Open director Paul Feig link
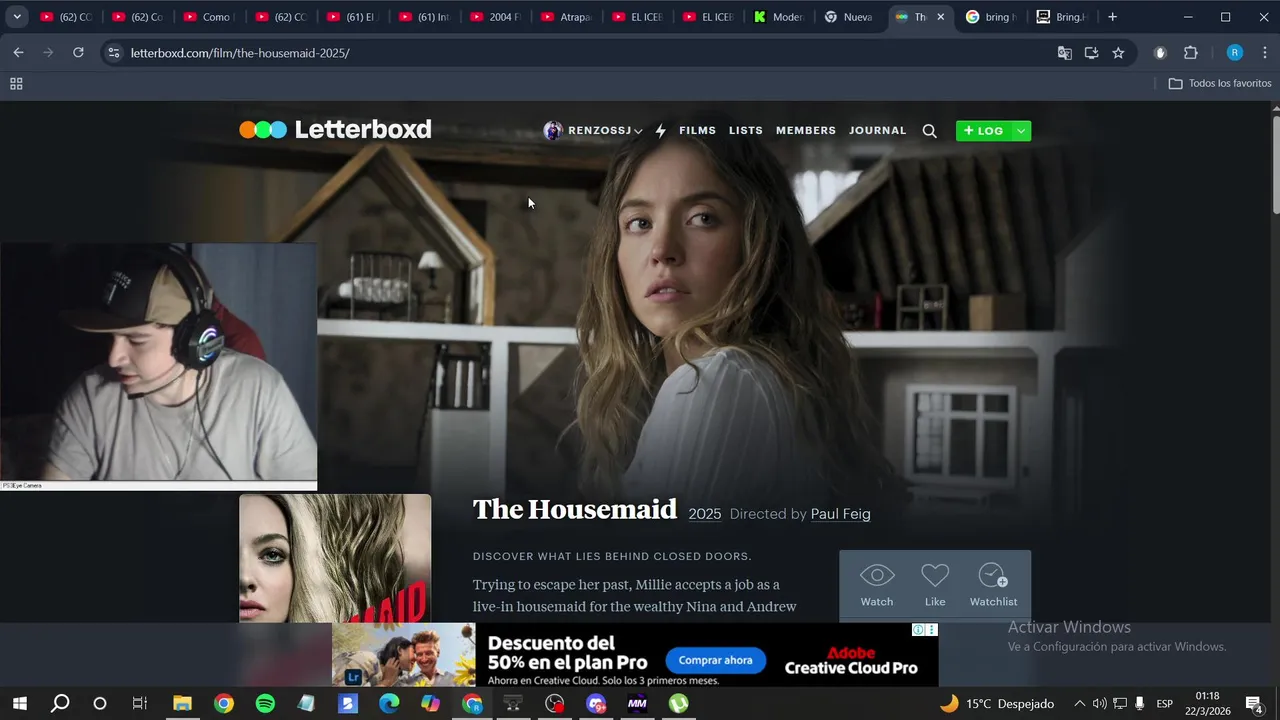The image size is (1280, 720). (x=840, y=514)
